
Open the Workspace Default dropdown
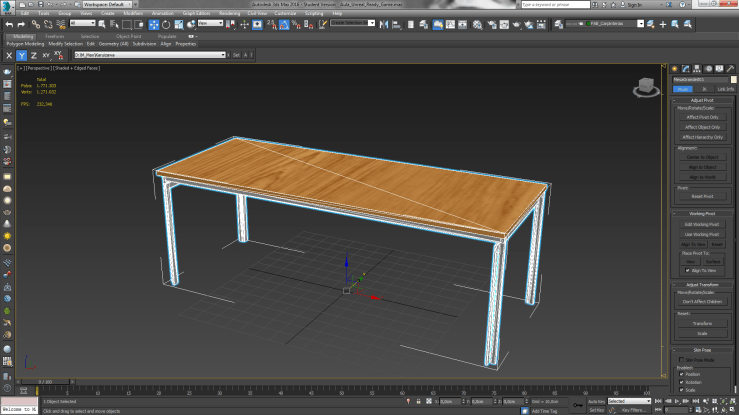(x=106, y=4)
